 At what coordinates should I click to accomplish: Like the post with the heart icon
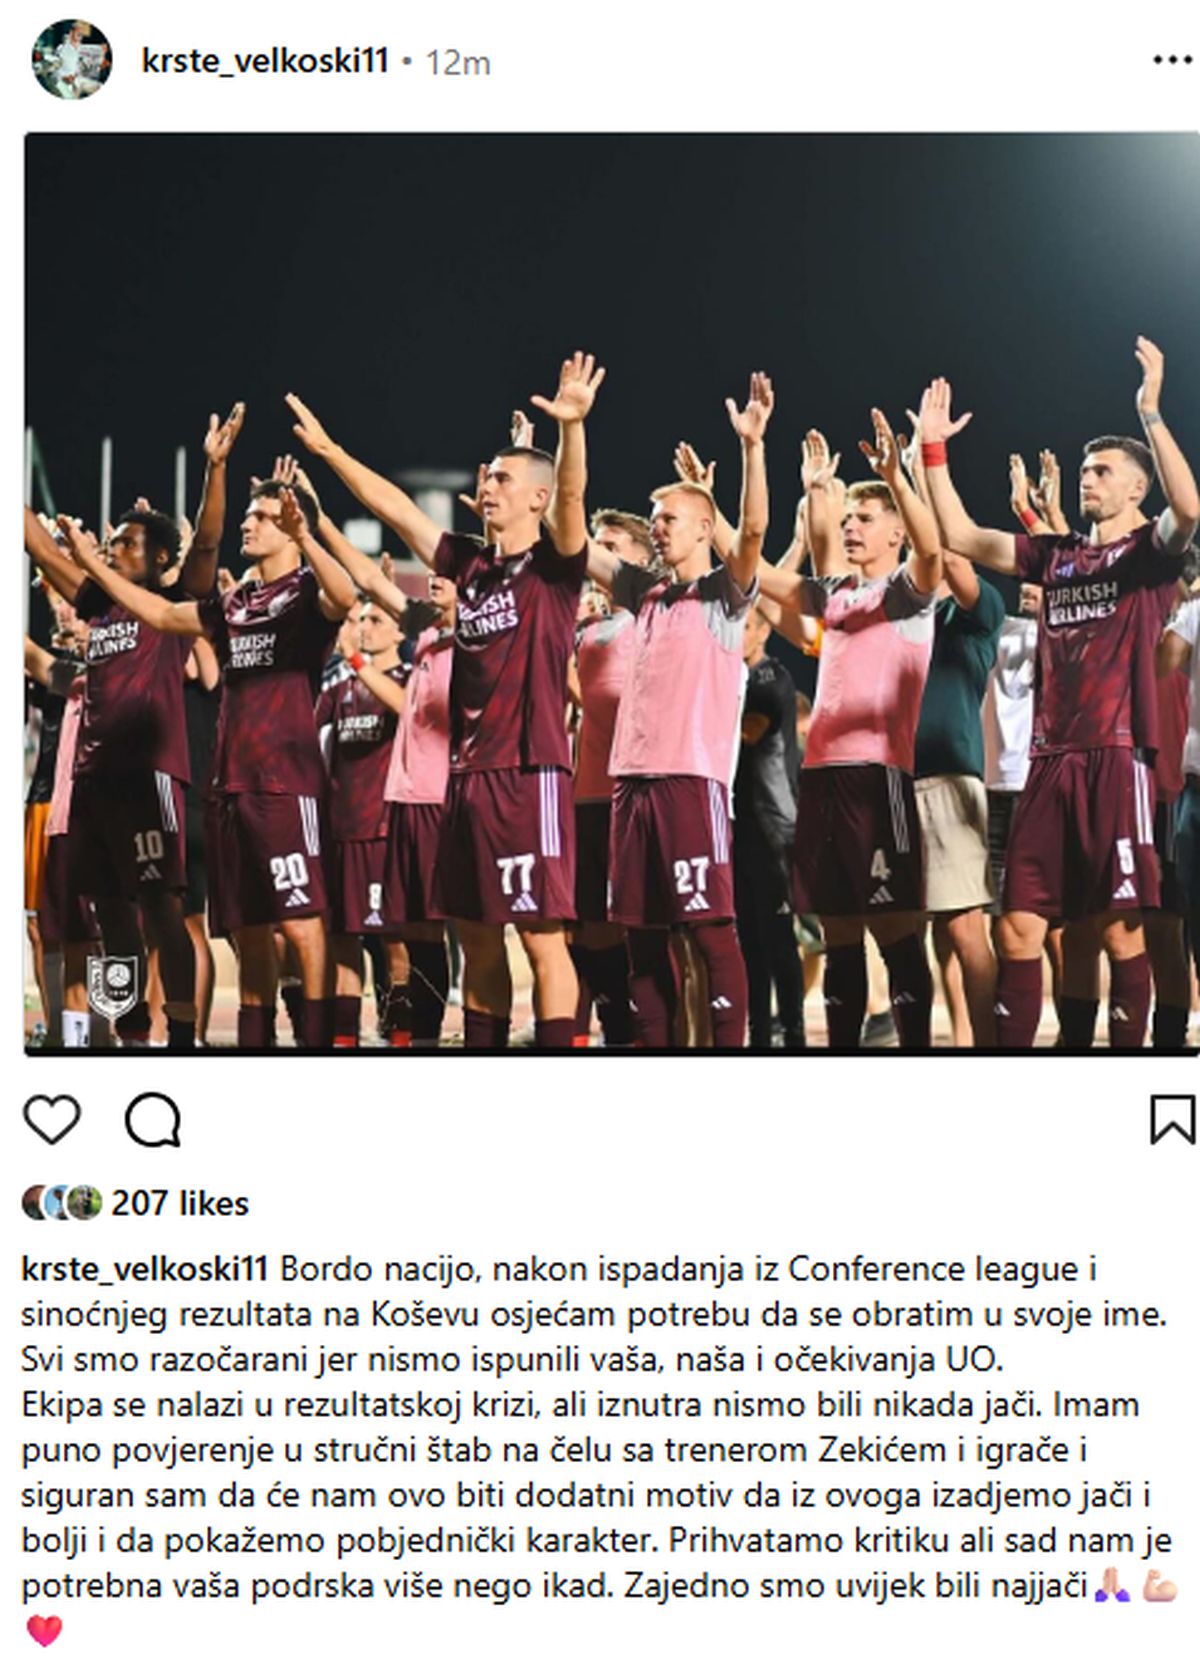click(51, 1119)
